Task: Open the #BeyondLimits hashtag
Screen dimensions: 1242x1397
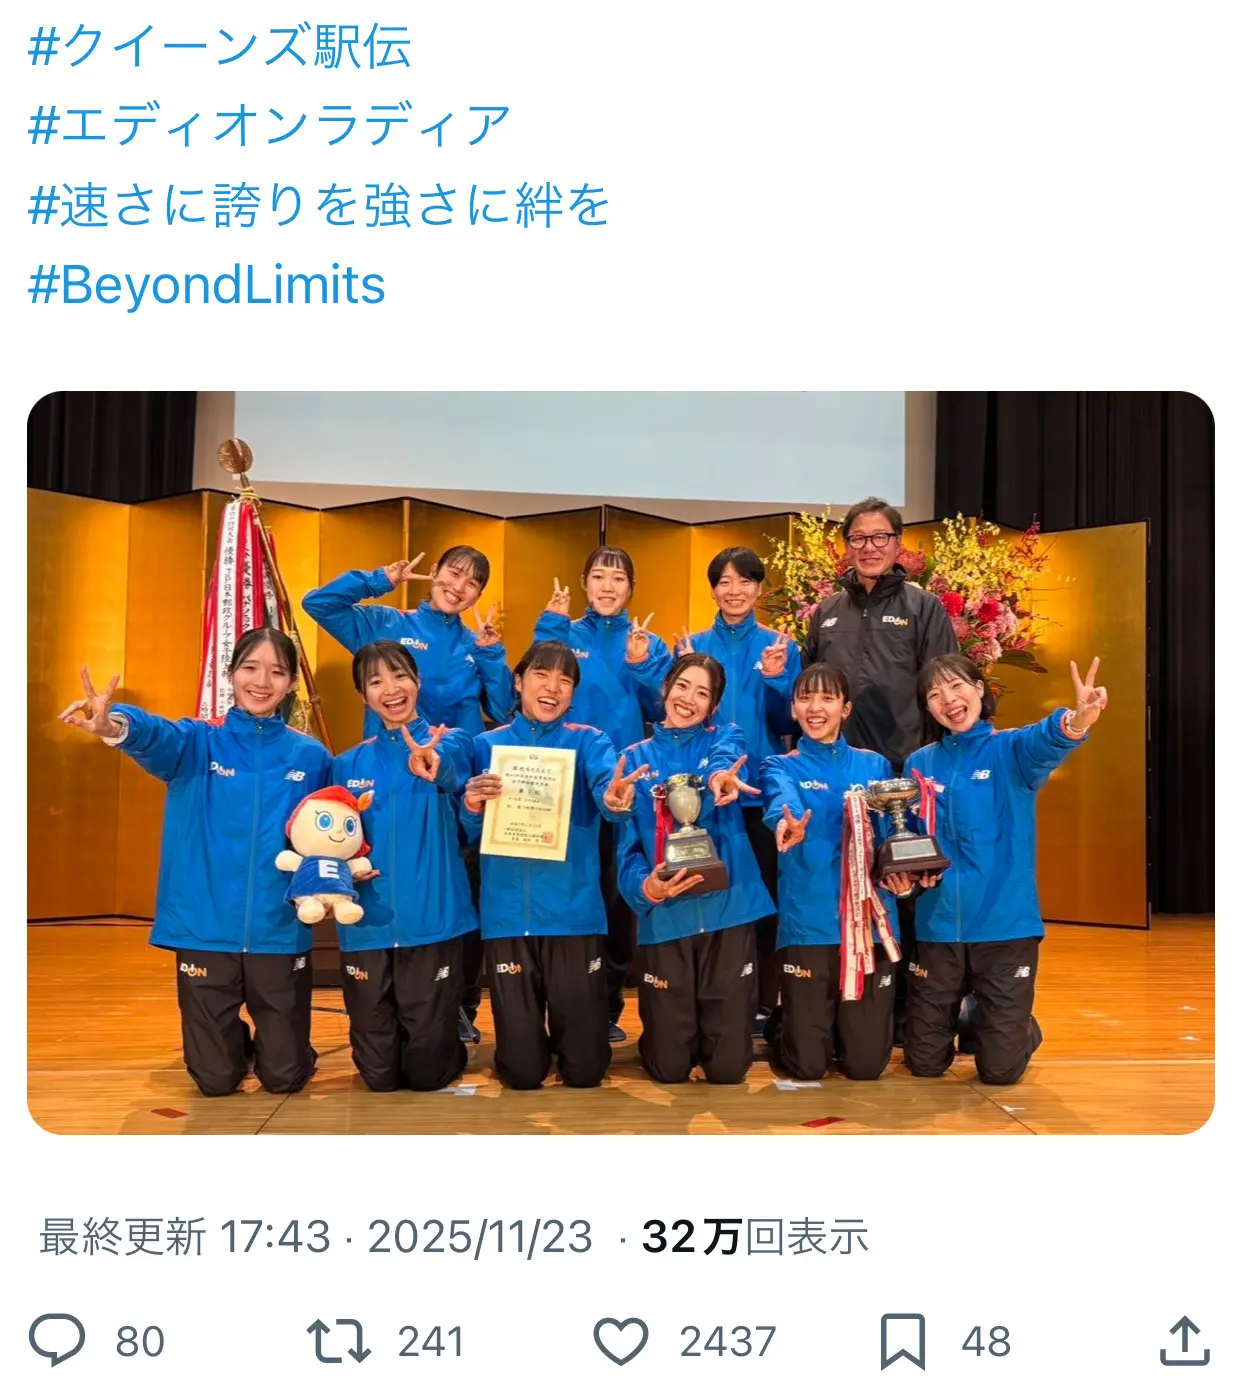Action: pos(207,285)
